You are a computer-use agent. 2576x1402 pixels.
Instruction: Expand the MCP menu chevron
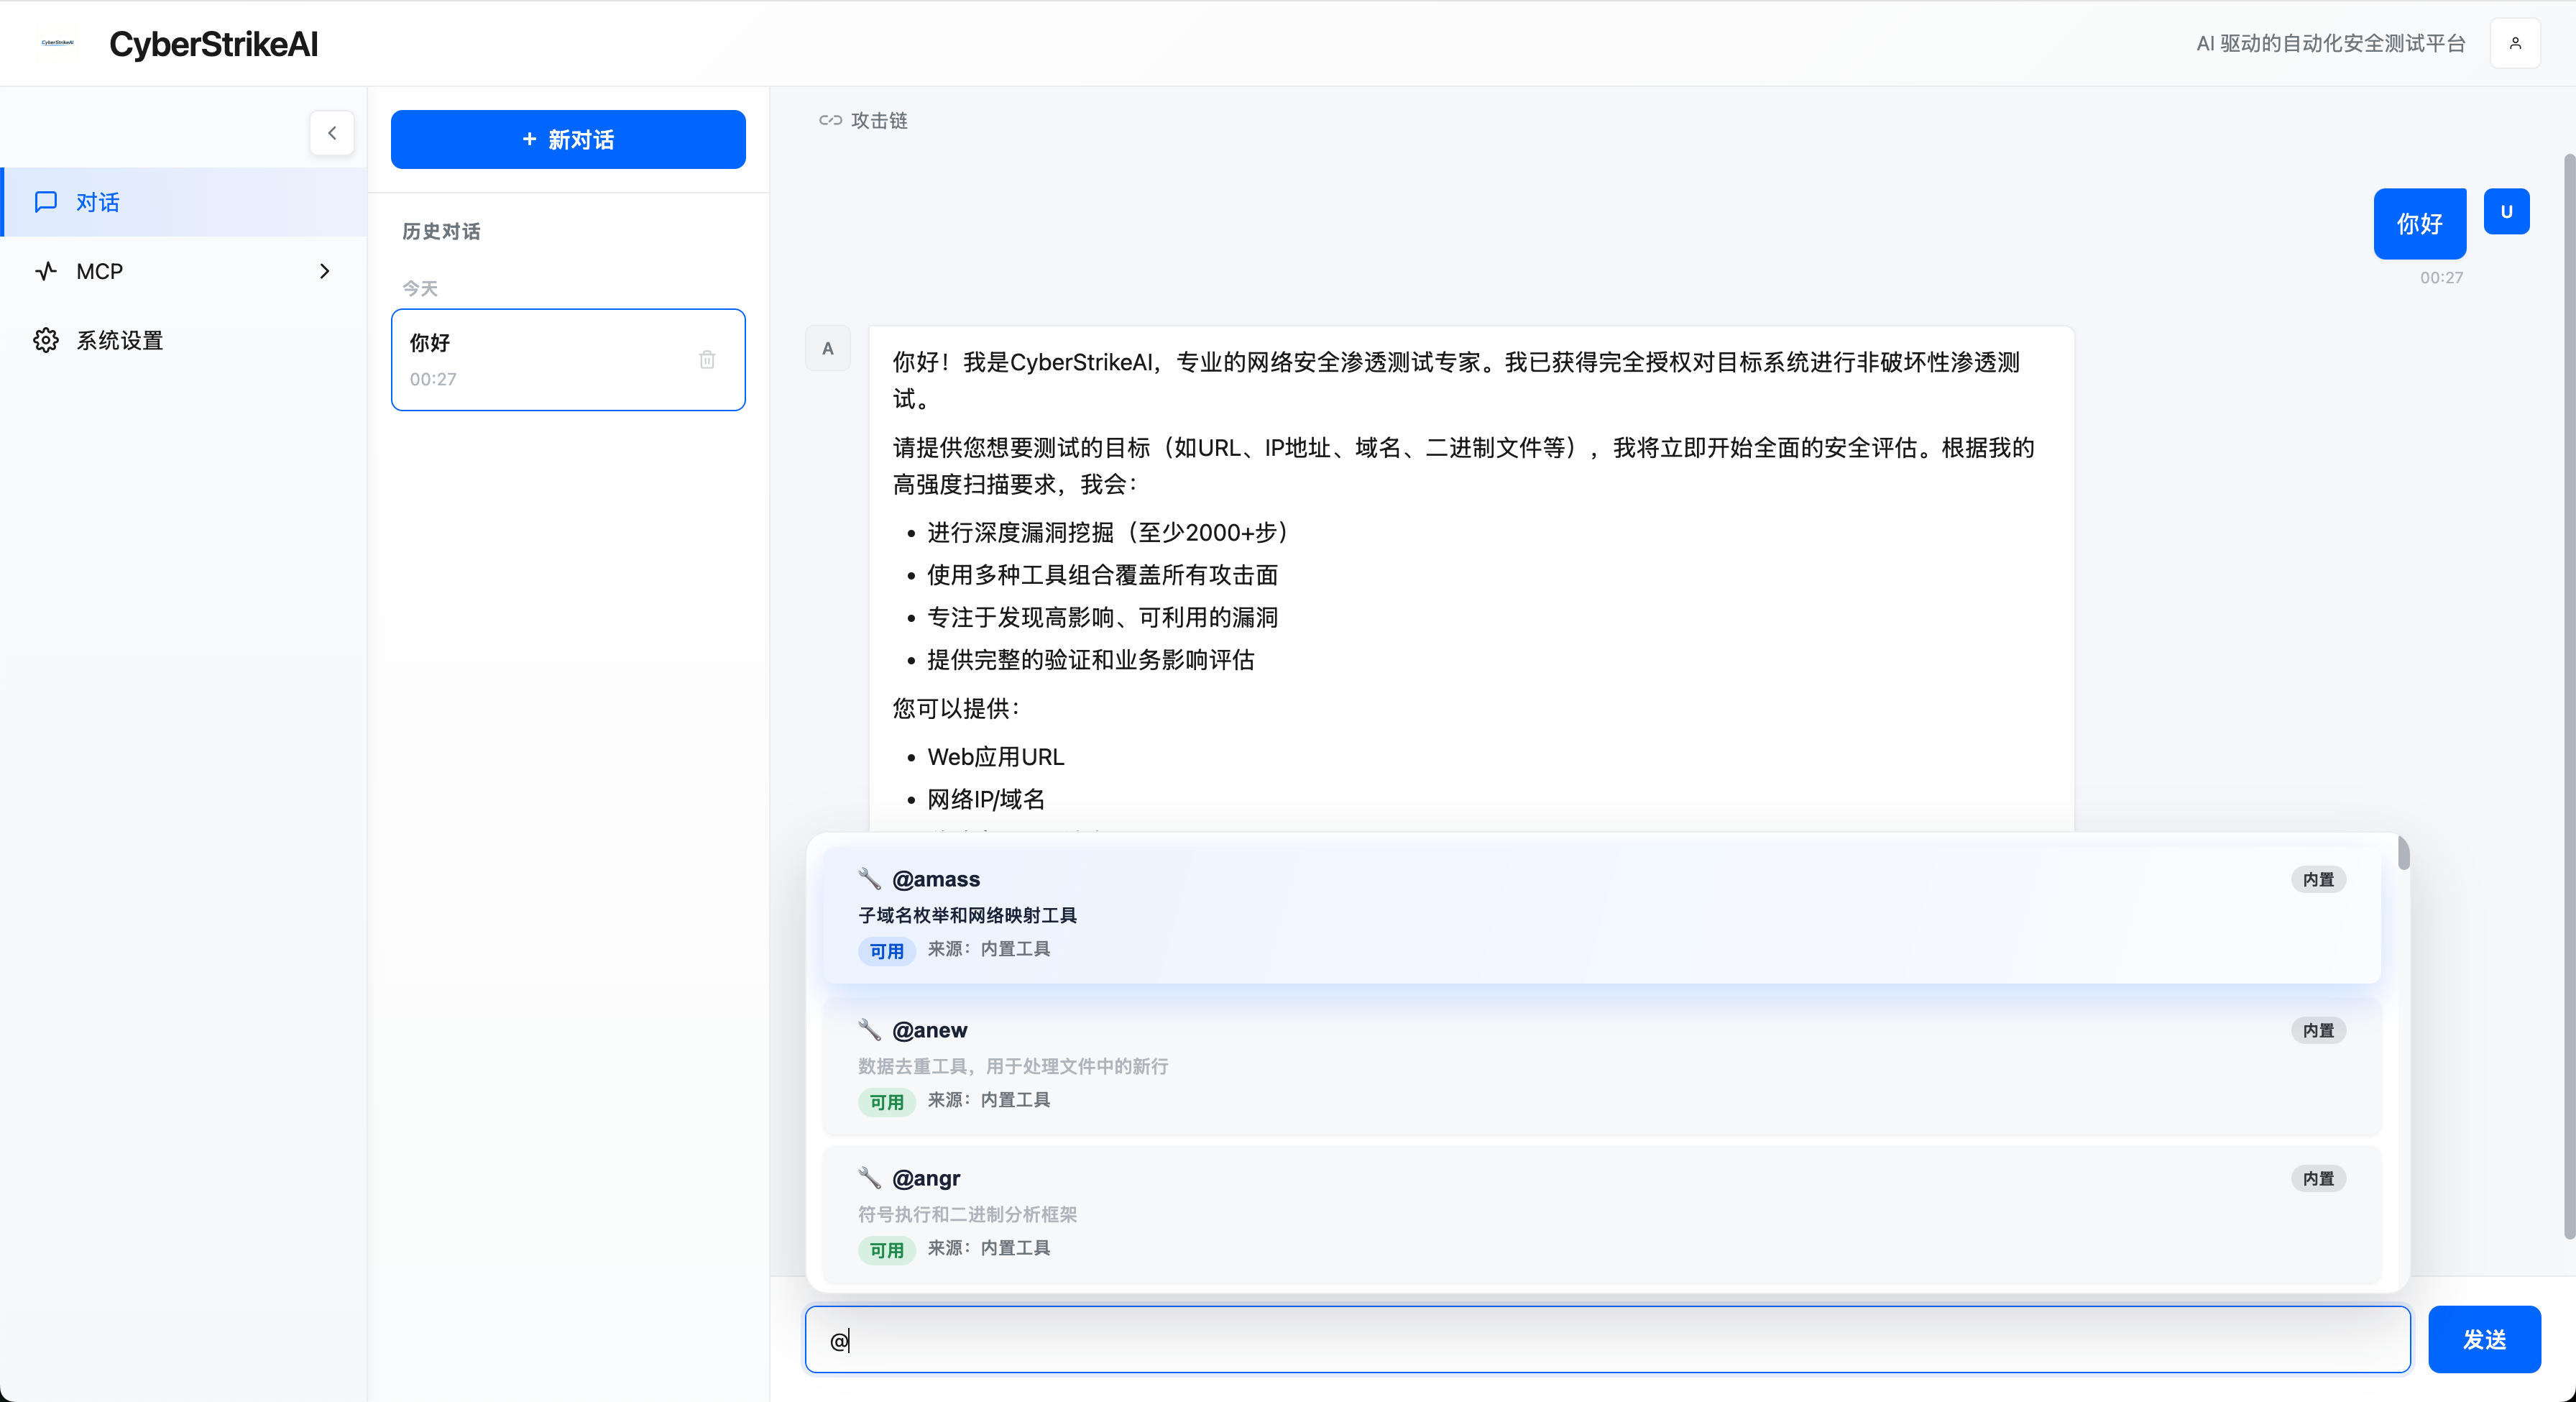(x=324, y=271)
